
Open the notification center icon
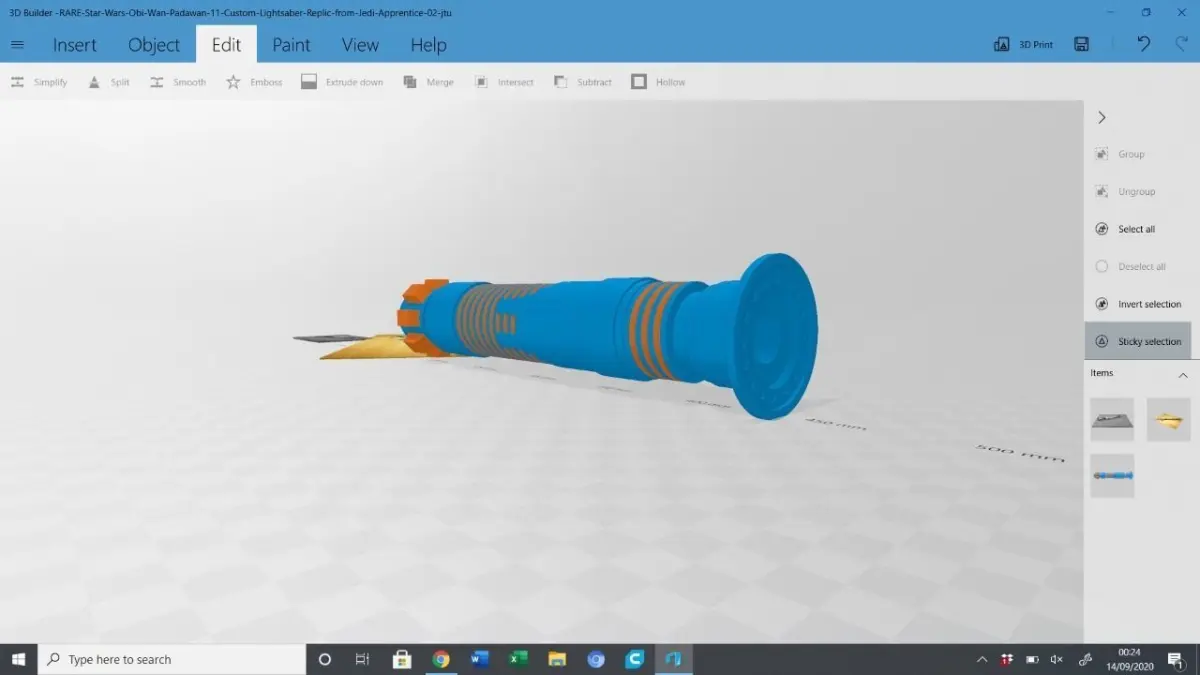click(x=1176, y=659)
